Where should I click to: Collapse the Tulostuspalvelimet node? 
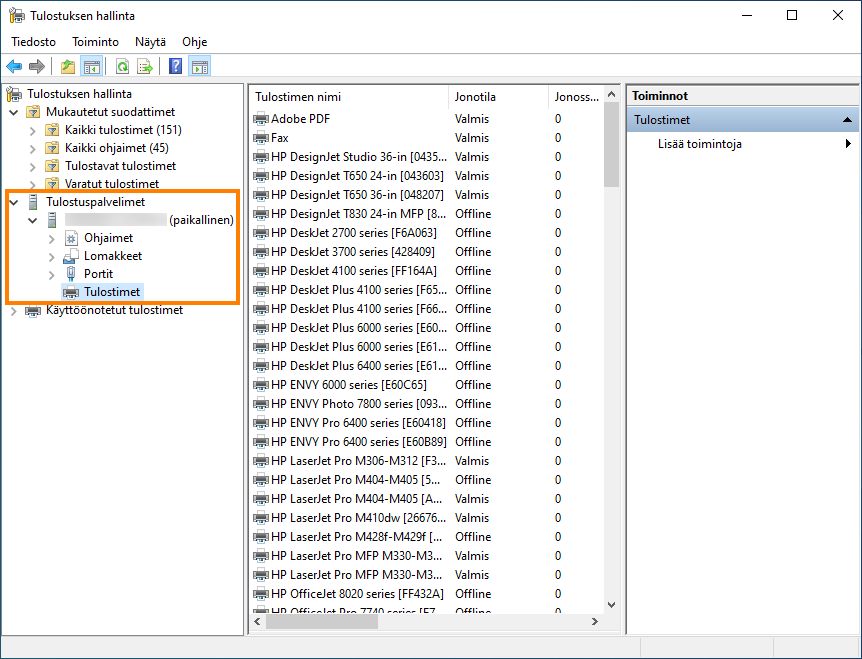(14, 202)
